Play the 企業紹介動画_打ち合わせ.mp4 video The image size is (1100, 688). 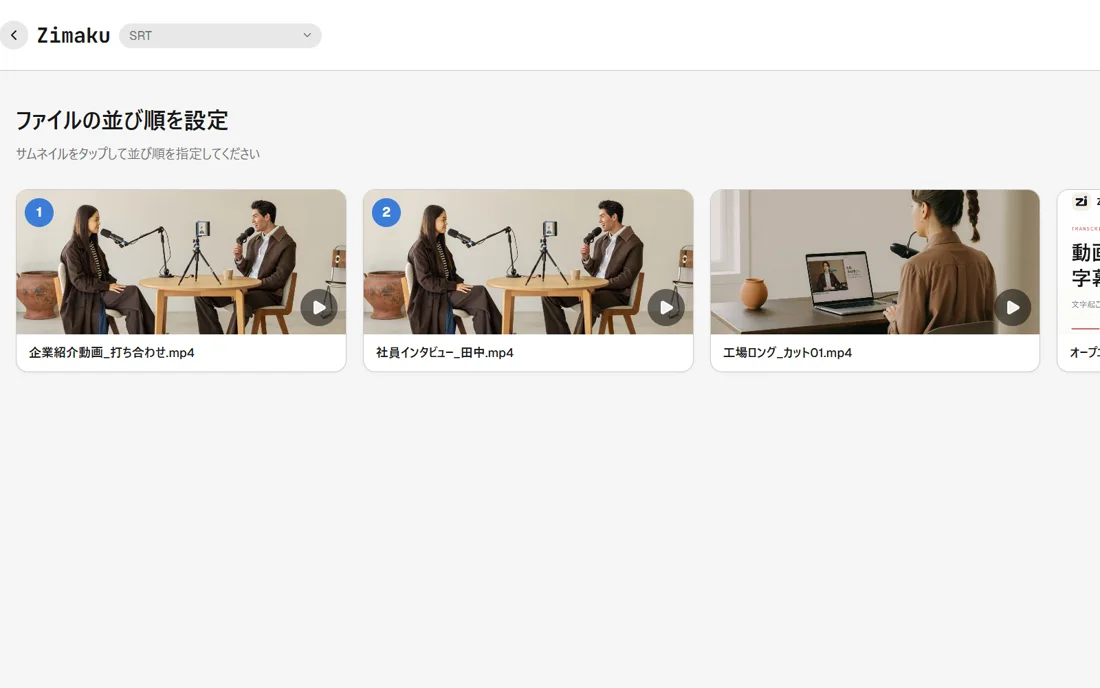click(319, 307)
